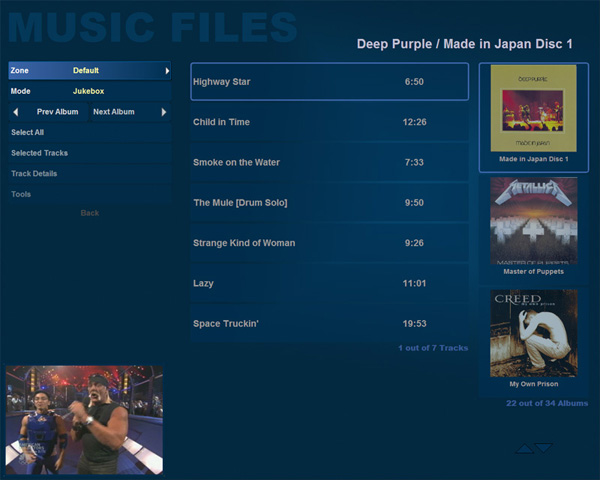
Task: Click the Prev Album left arrow
Action: click(16, 112)
